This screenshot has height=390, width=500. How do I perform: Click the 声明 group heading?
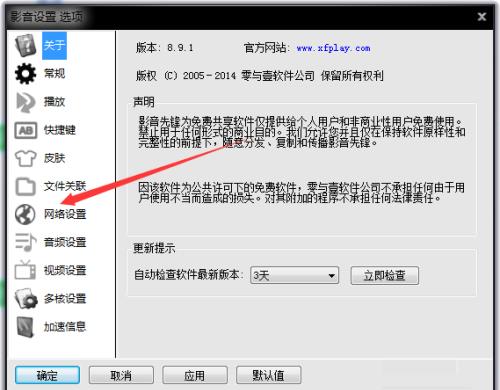point(144,102)
